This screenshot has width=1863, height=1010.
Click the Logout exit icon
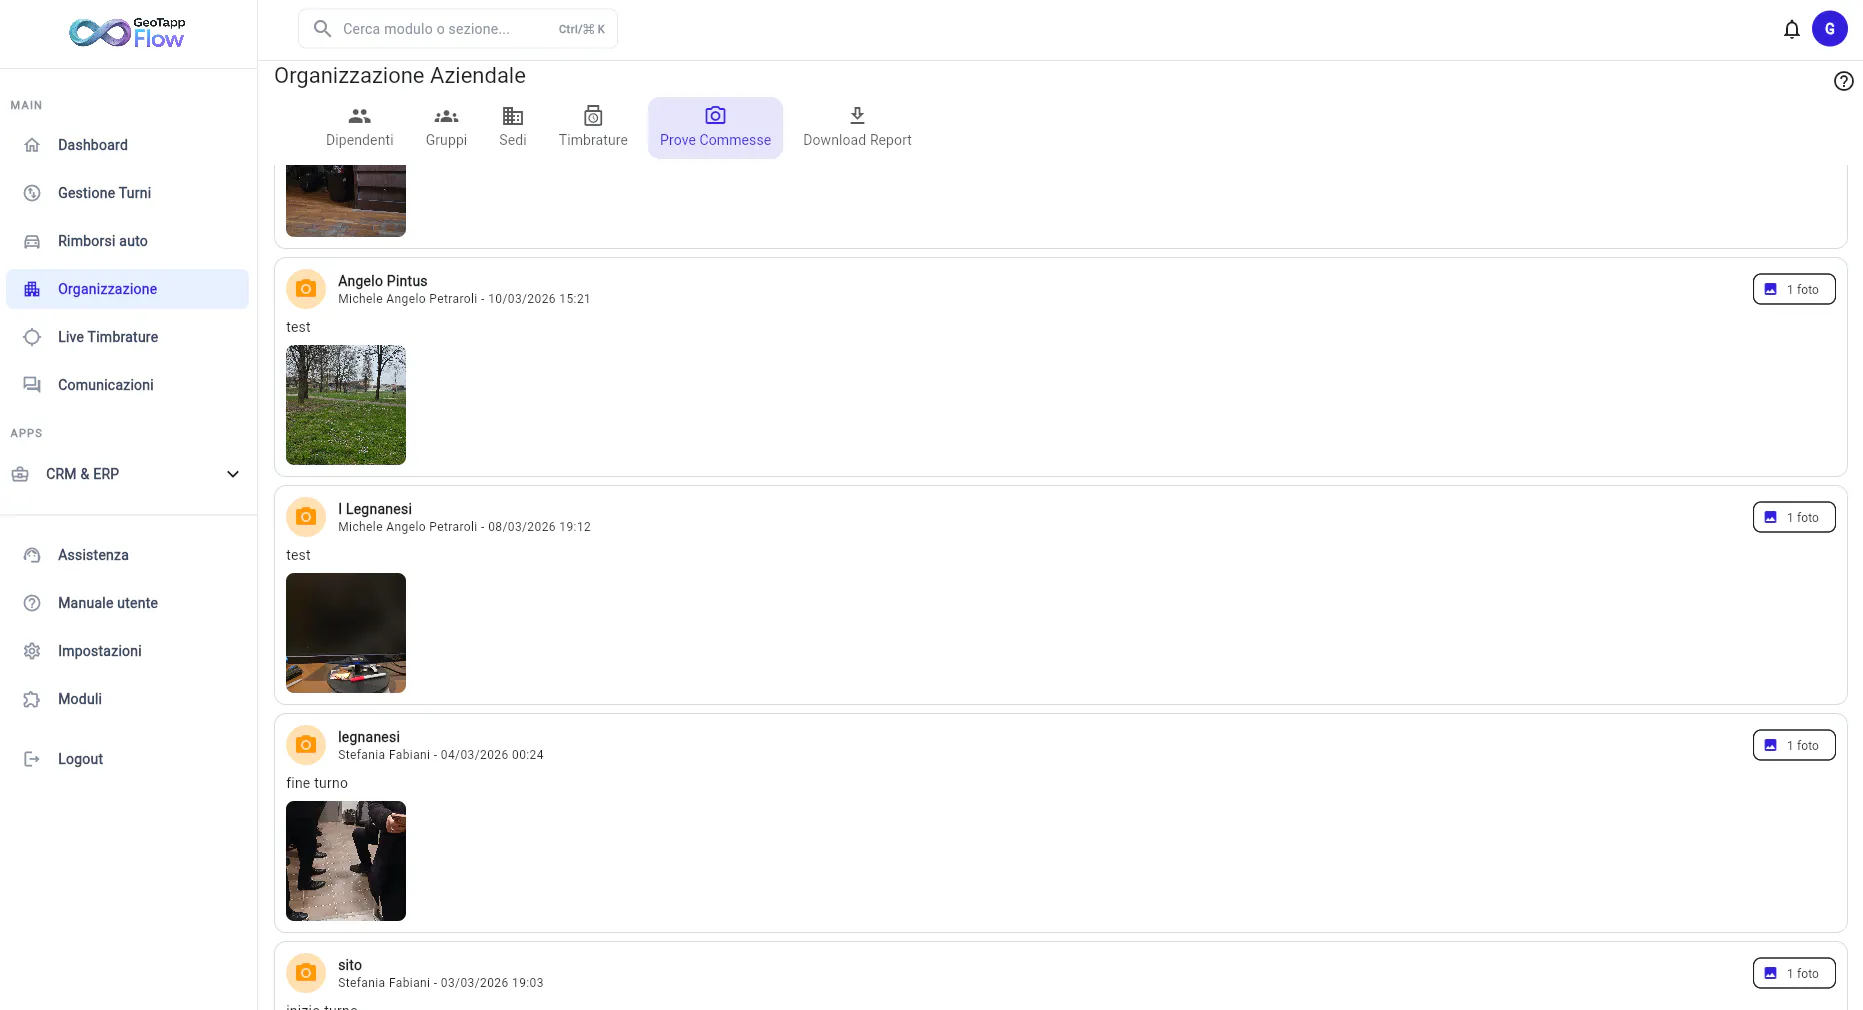coord(32,759)
